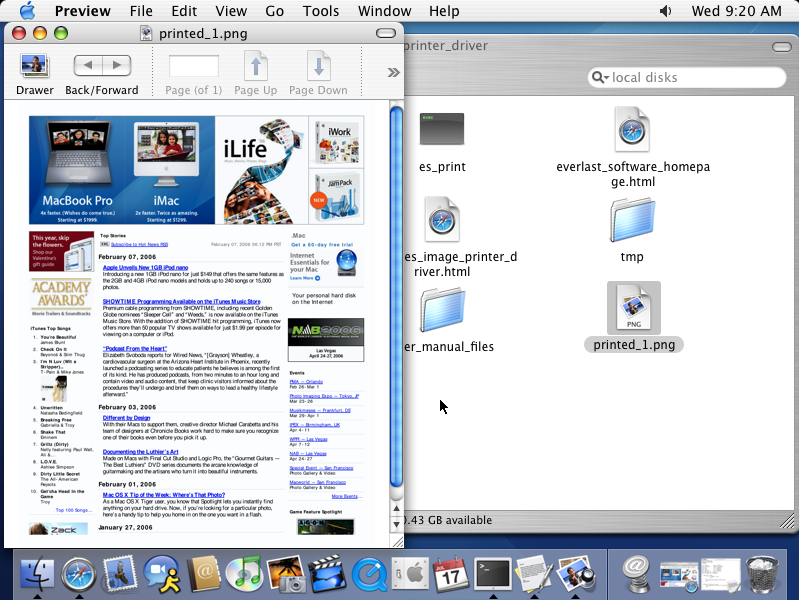Click the printed_1.png file name label
This screenshot has height=600, width=799.
point(634,345)
